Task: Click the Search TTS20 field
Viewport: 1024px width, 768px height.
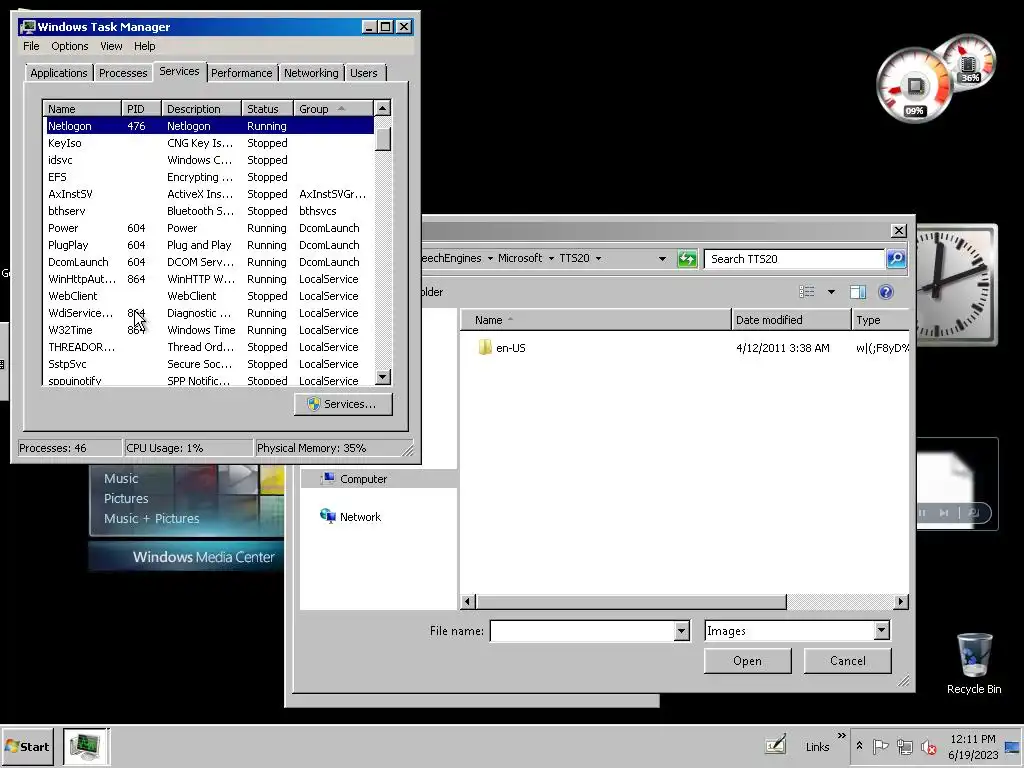Action: 794,259
